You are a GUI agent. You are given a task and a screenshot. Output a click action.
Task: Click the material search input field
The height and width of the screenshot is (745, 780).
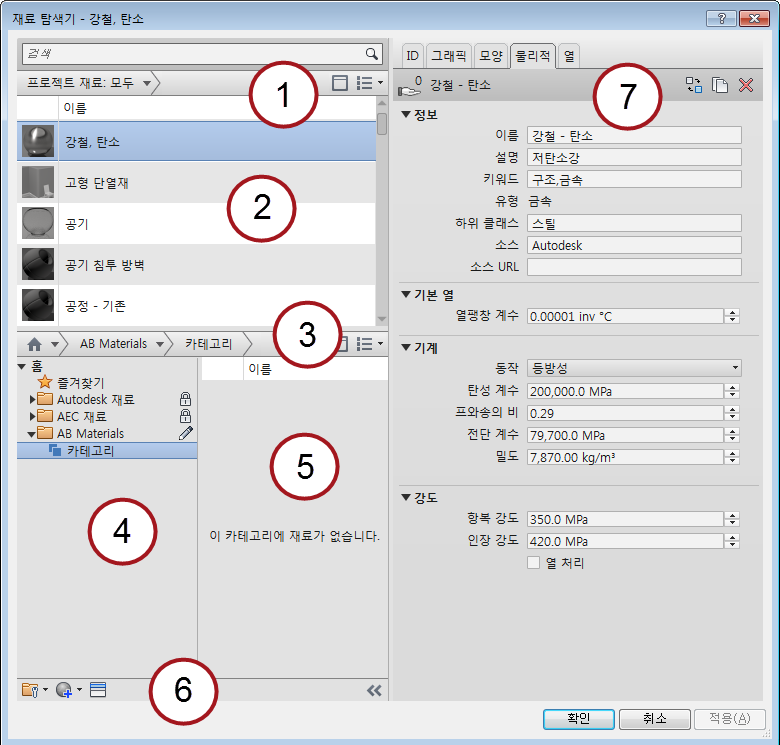pos(194,54)
